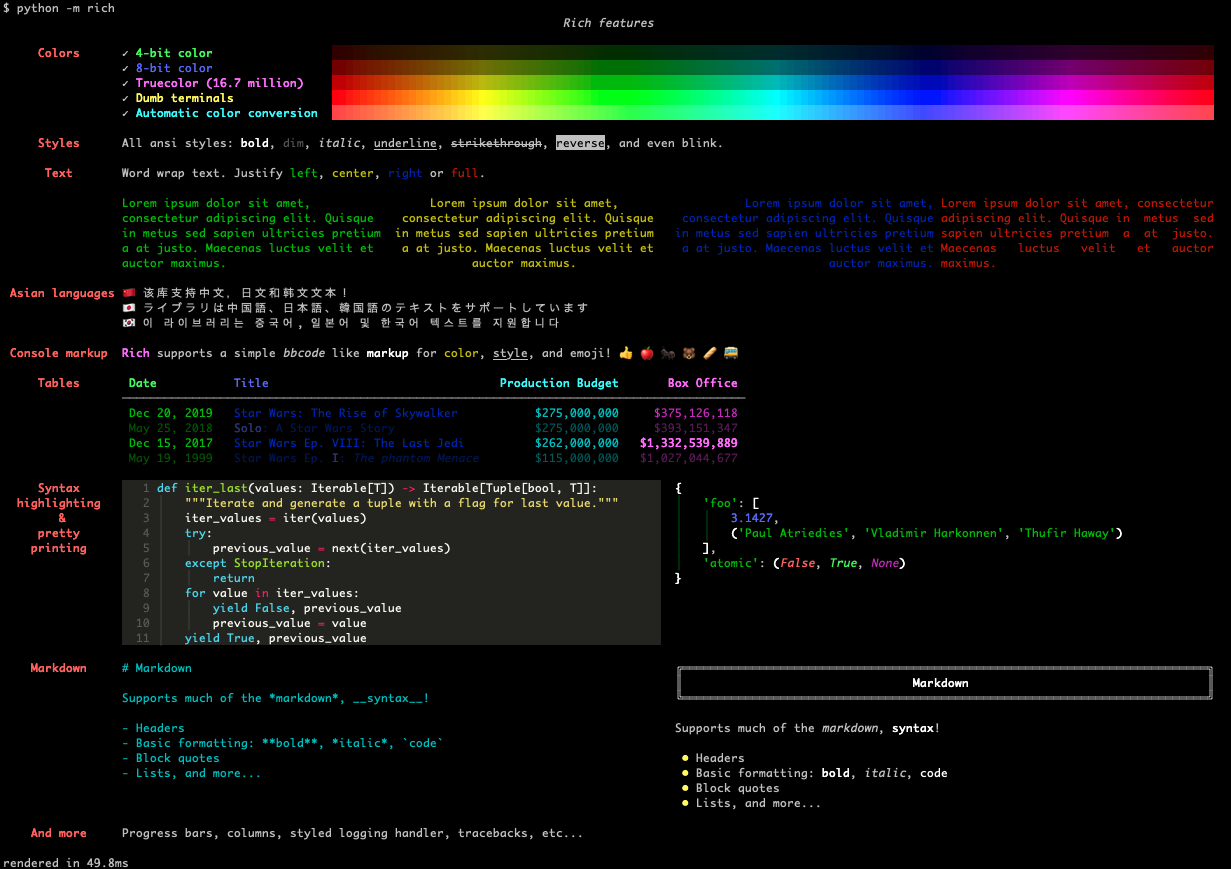
Task: Click the highlighted reverse text sample
Action: [x=579, y=143]
